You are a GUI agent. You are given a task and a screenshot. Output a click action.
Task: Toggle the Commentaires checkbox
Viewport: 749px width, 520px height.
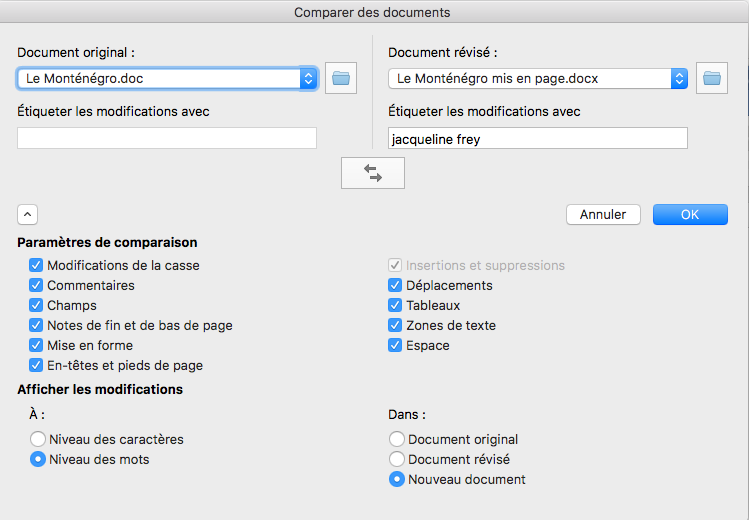[x=36, y=286]
